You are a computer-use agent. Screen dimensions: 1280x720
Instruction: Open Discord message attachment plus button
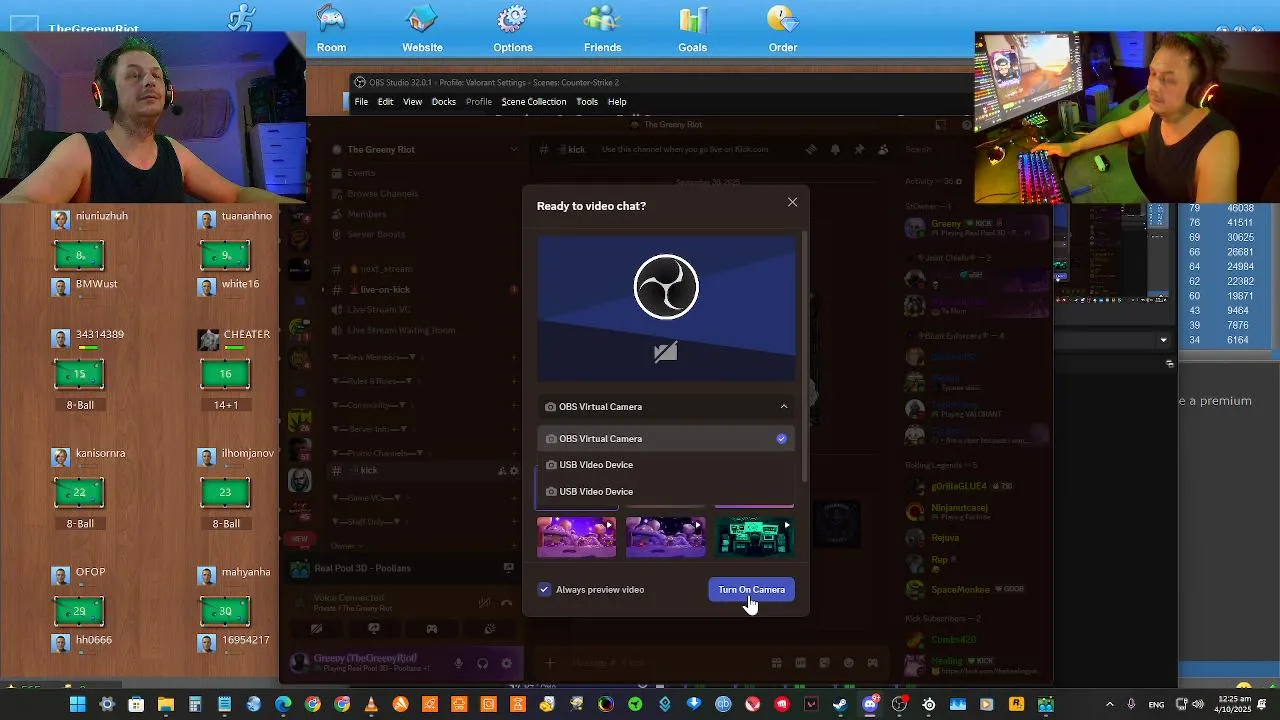point(549,662)
